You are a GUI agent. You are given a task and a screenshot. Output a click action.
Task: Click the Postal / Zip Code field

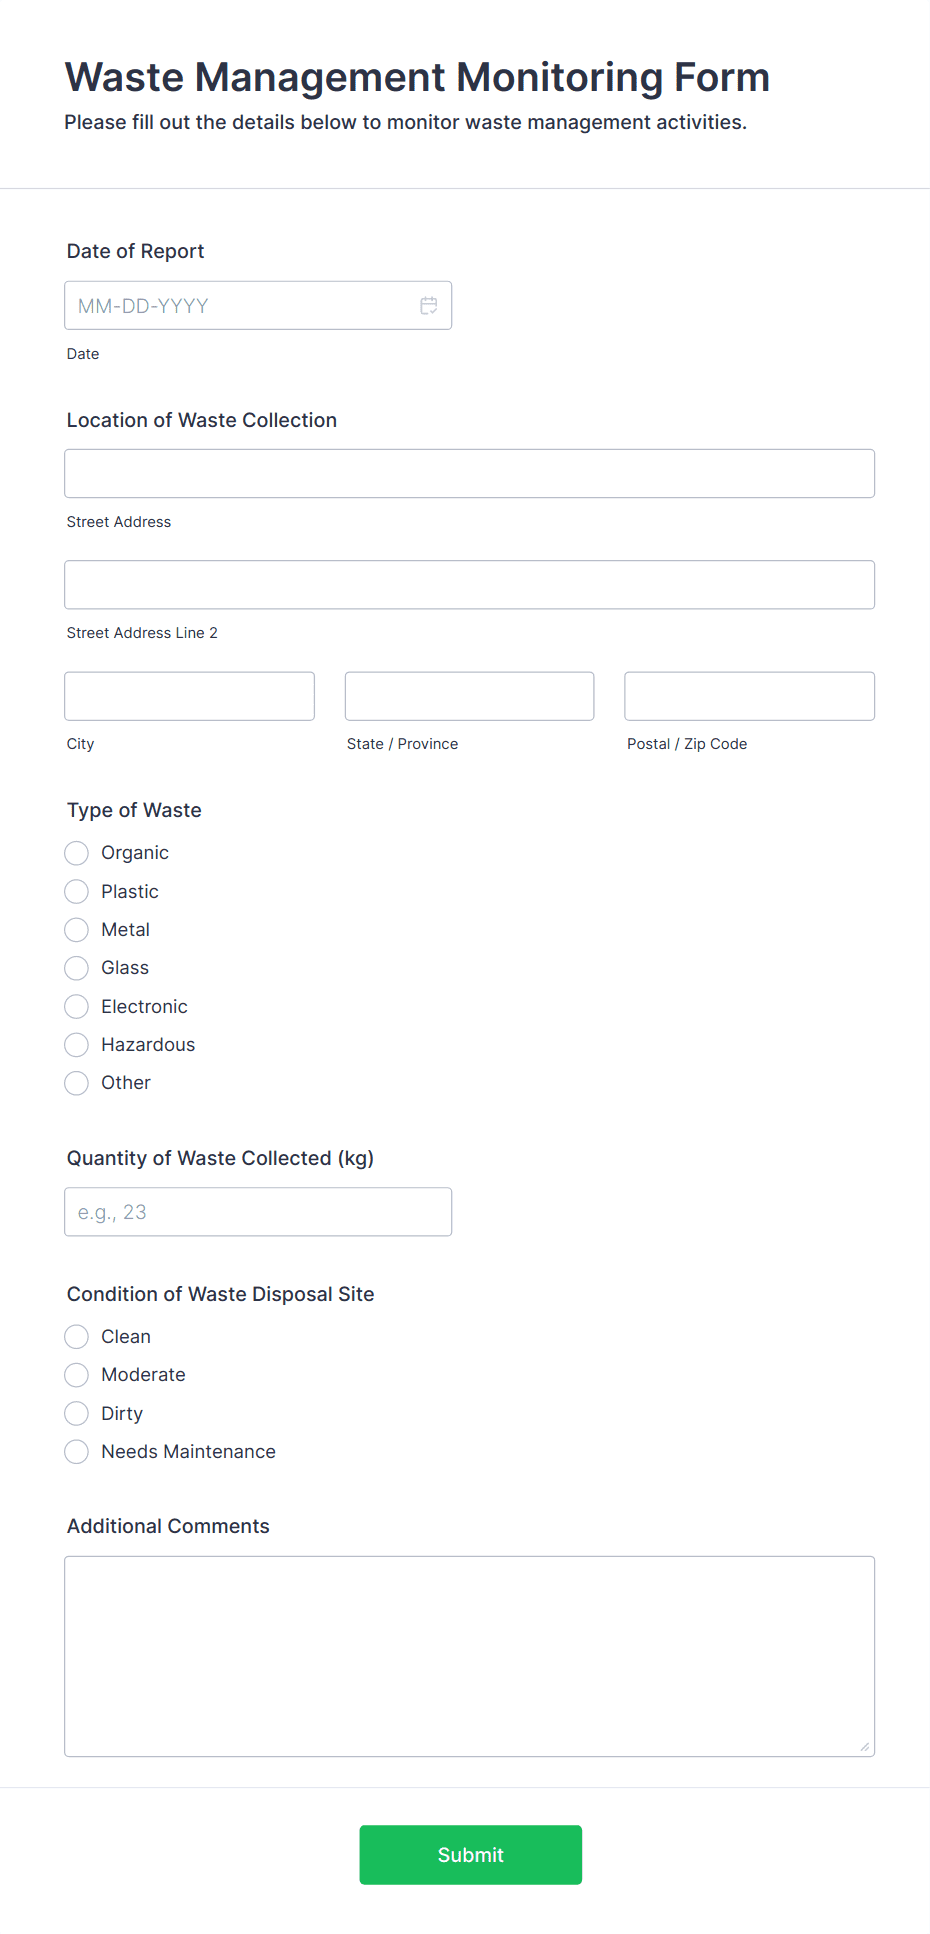749,696
